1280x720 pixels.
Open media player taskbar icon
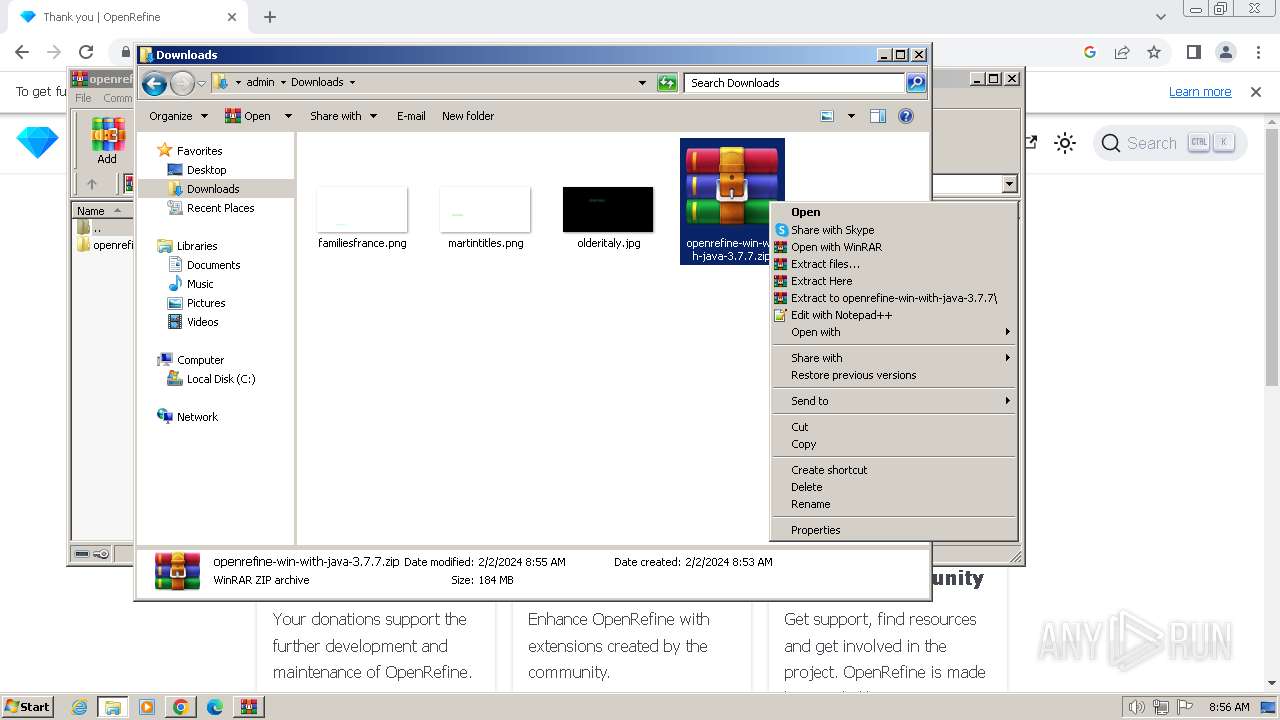[147, 707]
